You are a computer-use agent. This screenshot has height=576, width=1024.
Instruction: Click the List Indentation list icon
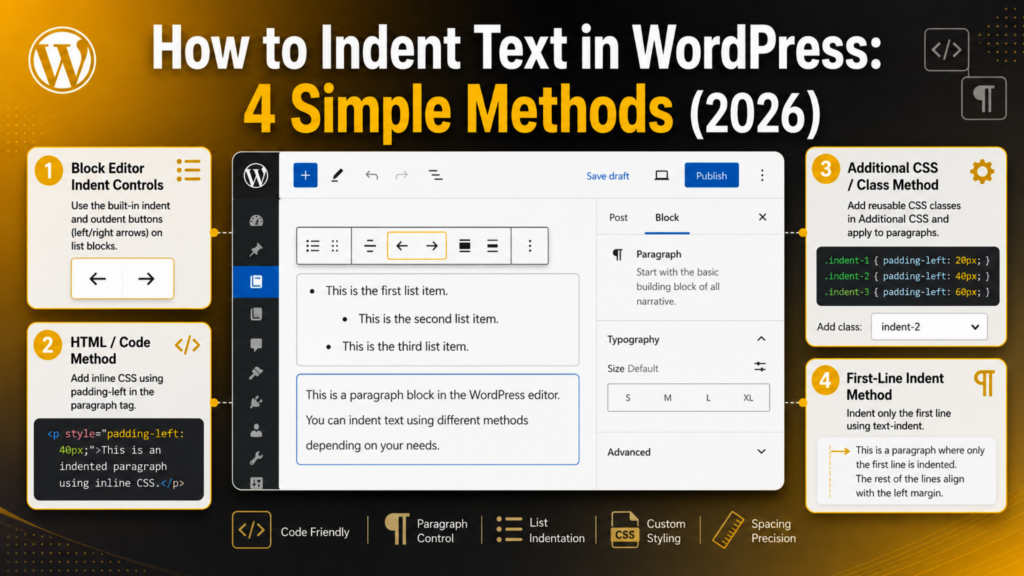click(509, 530)
